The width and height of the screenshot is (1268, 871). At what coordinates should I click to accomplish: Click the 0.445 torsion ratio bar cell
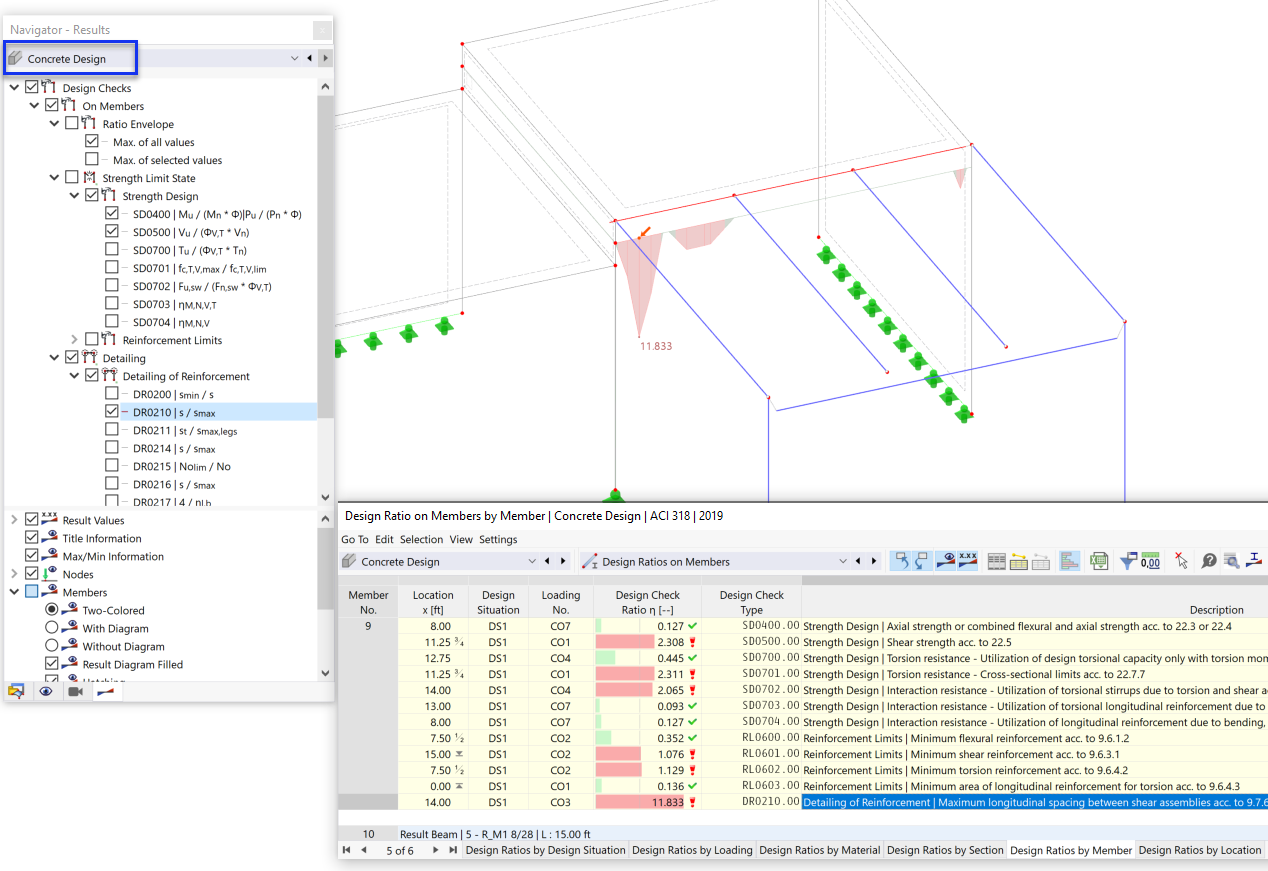click(647, 658)
